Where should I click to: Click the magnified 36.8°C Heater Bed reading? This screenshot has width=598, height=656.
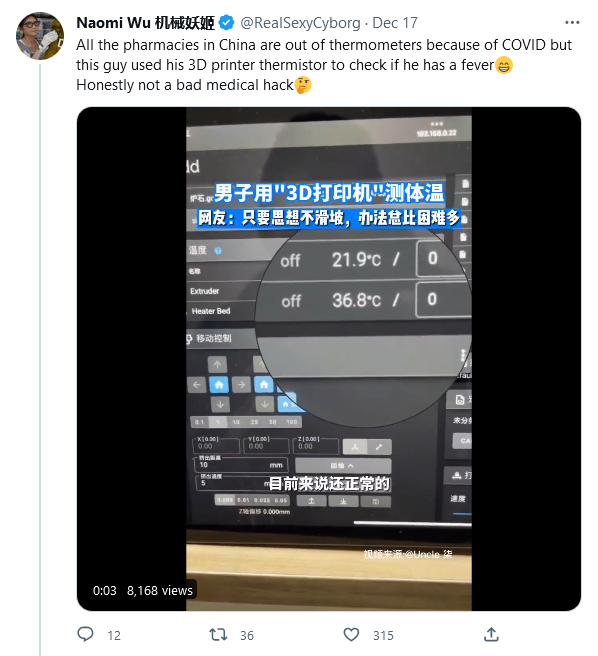click(x=357, y=300)
